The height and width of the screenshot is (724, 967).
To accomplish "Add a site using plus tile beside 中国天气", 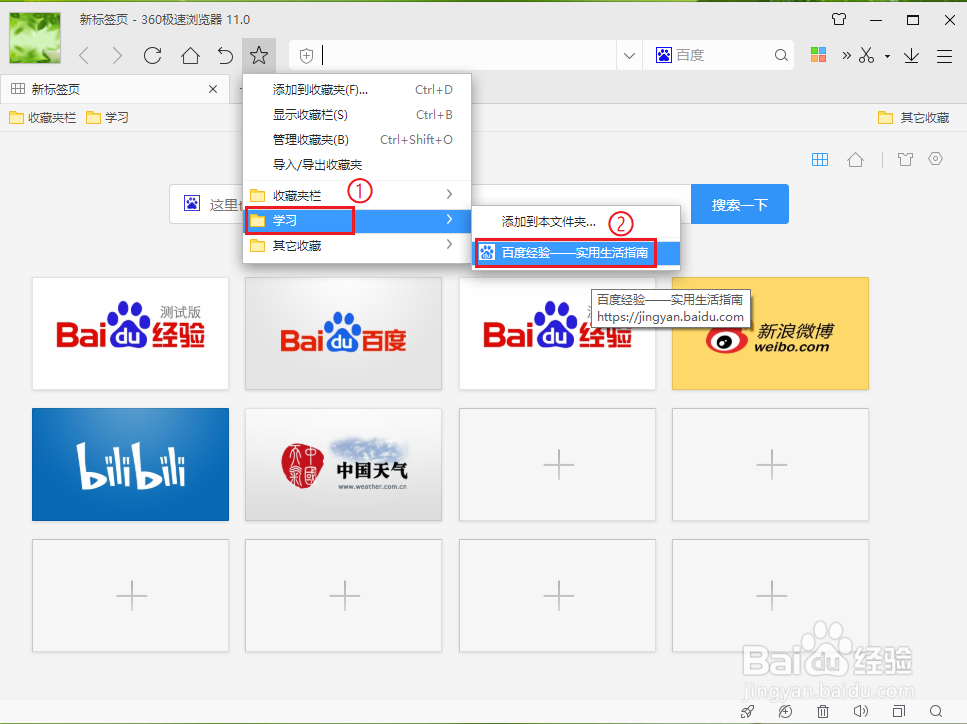I will pos(558,464).
